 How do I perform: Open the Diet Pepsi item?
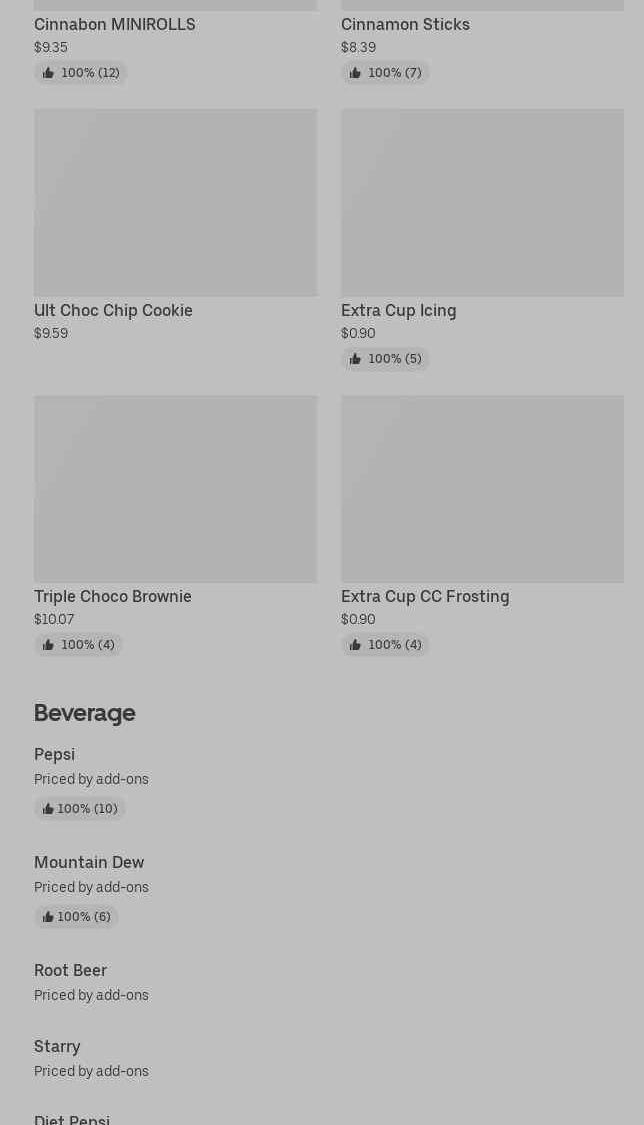tap(72, 1119)
